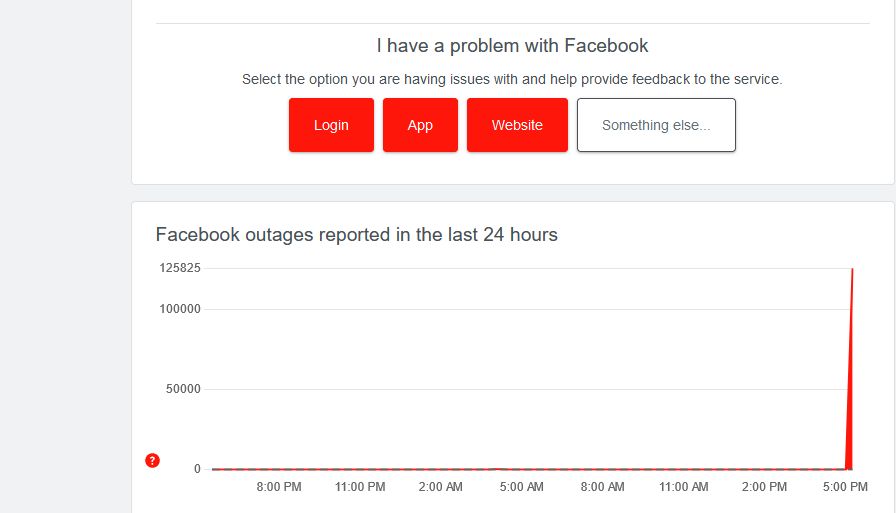Click the 5:00 PM axis label
The image size is (896, 513).
[845, 487]
